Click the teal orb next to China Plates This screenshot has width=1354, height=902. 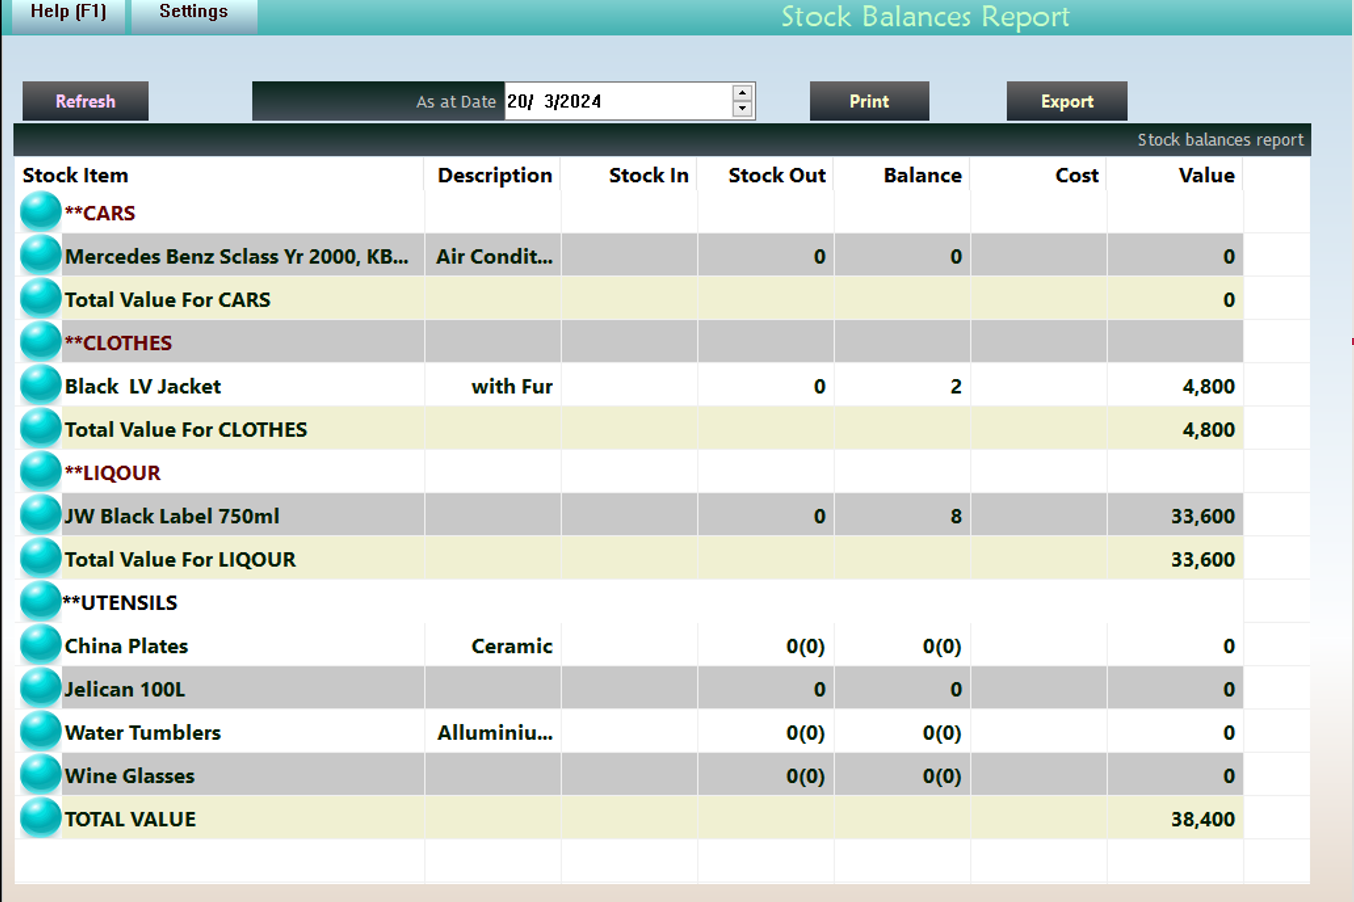pyautogui.click(x=40, y=645)
